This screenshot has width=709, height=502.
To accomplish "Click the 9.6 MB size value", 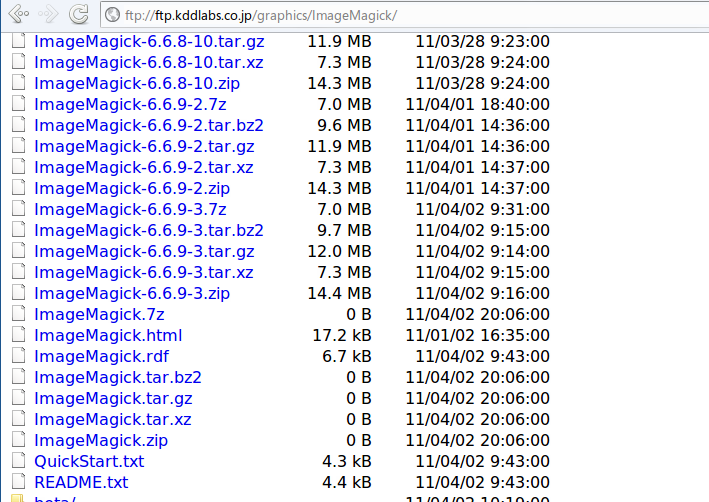I will pos(345,126).
